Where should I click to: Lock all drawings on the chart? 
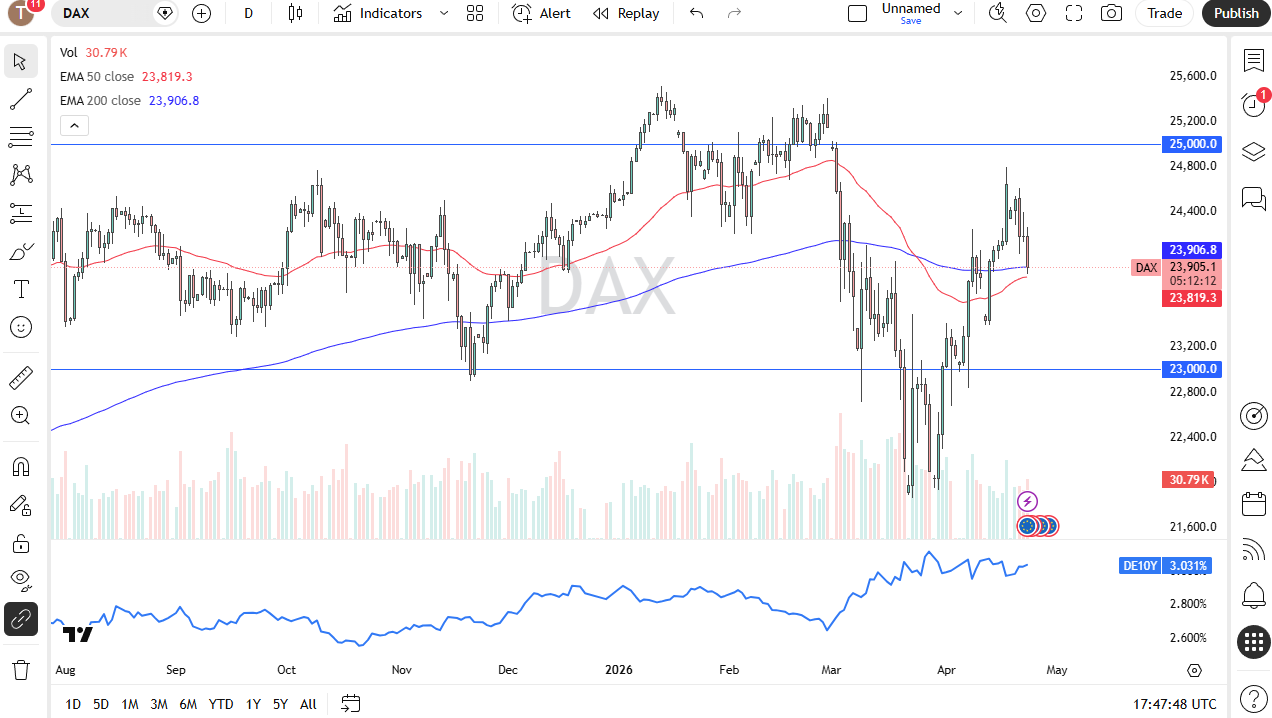tap(20, 543)
